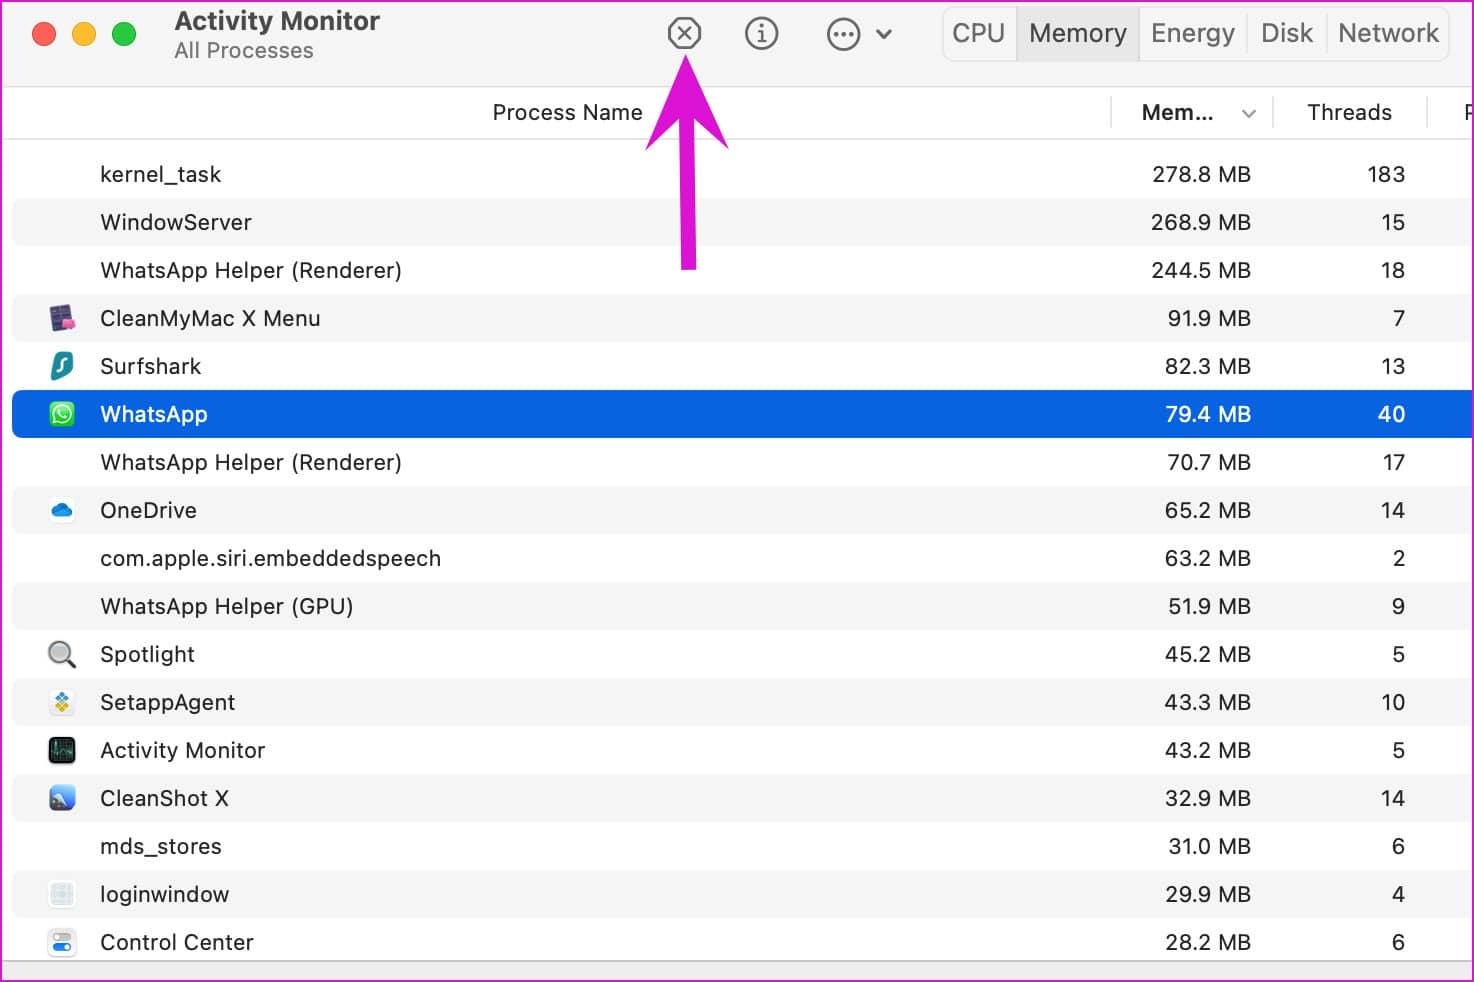This screenshot has height=982, width=1474.
Task: Show the Network tab
Action: (x=1388, y=34)
